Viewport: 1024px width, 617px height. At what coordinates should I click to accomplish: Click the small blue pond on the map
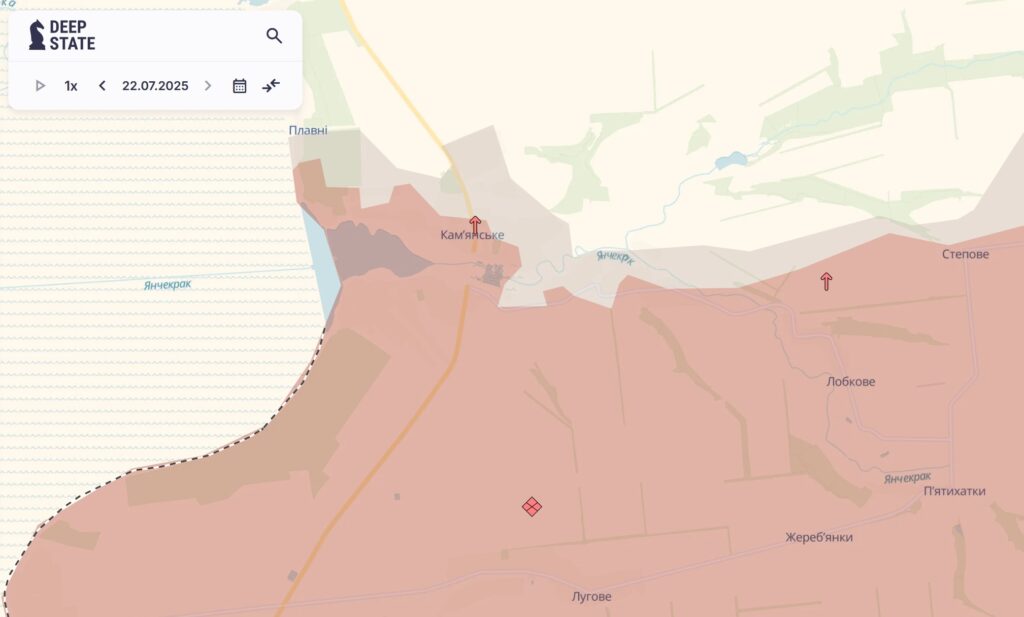click(x=731, y=160)
